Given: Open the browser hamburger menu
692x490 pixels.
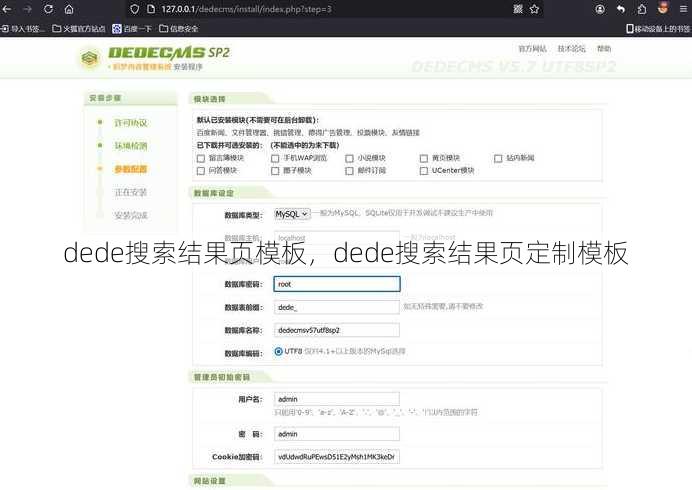Looking at the screenshot, I should (x=684, y=9).
